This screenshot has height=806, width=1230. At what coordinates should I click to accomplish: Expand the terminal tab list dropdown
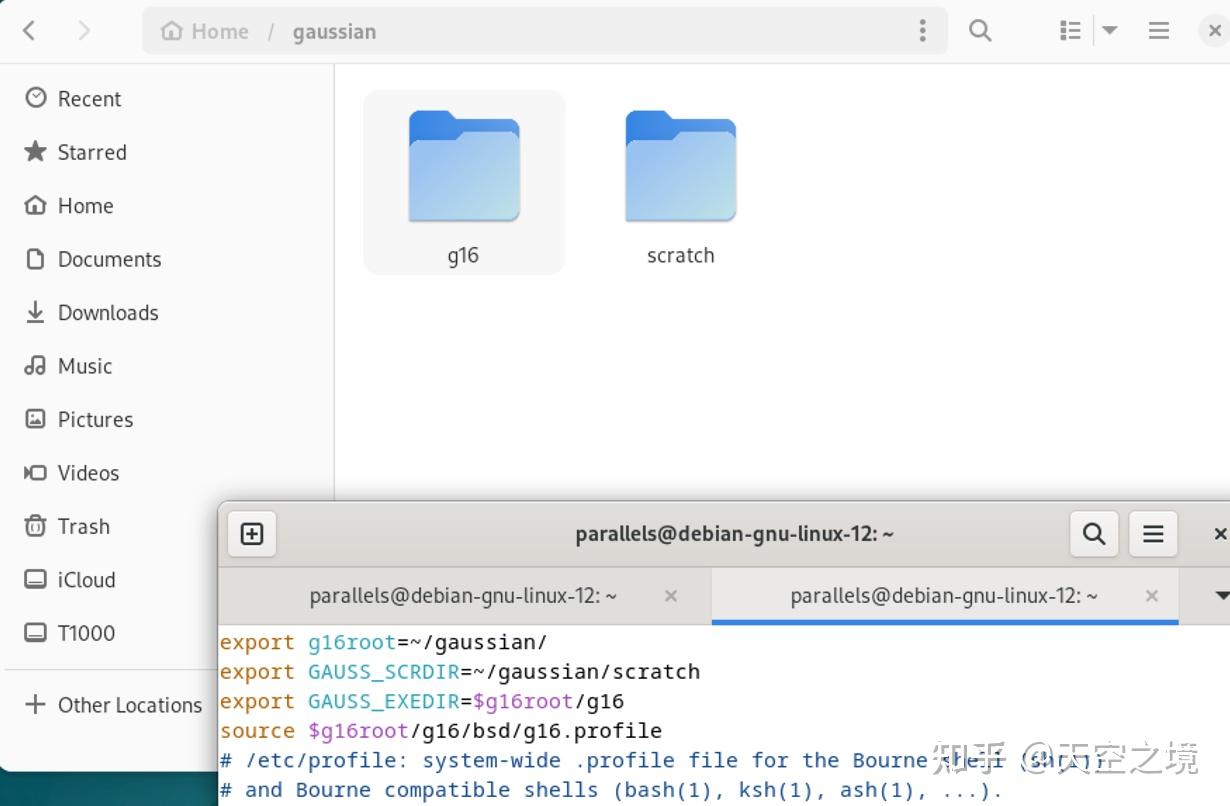pos(1220,596)
